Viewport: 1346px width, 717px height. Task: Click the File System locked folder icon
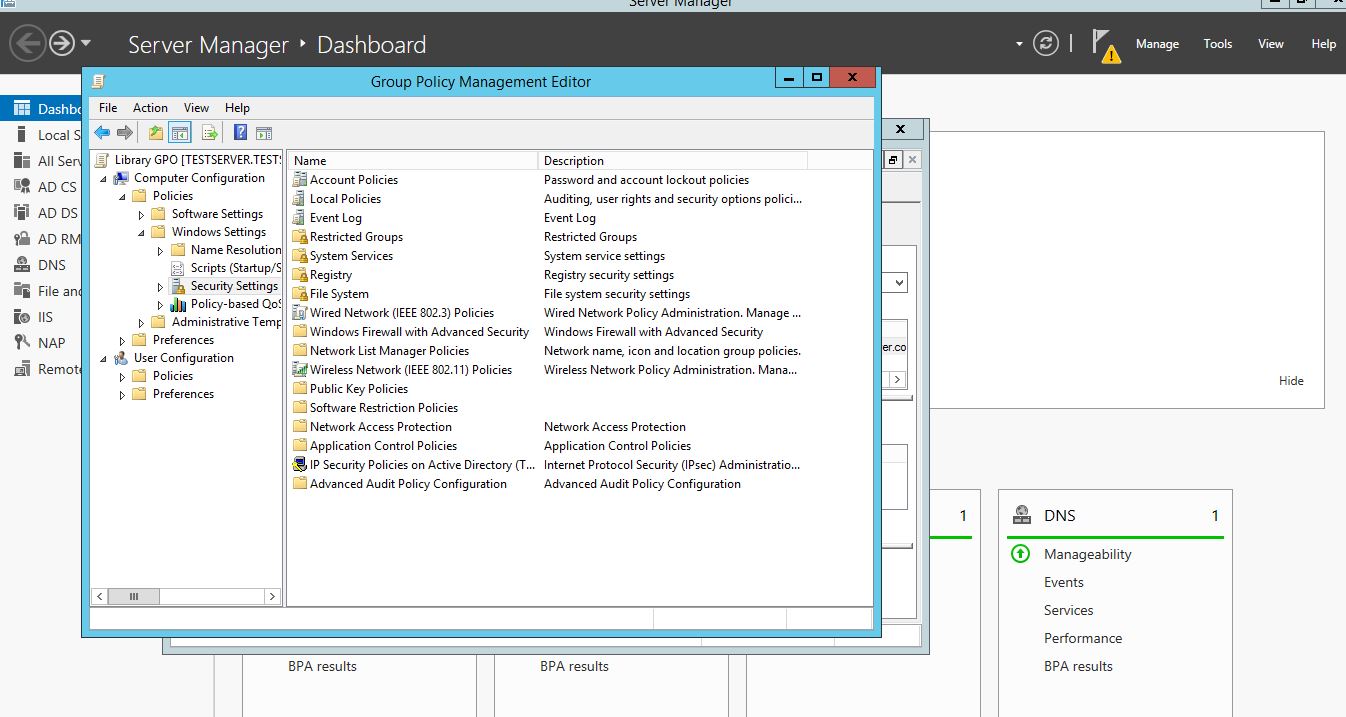(x=300, y=294)
